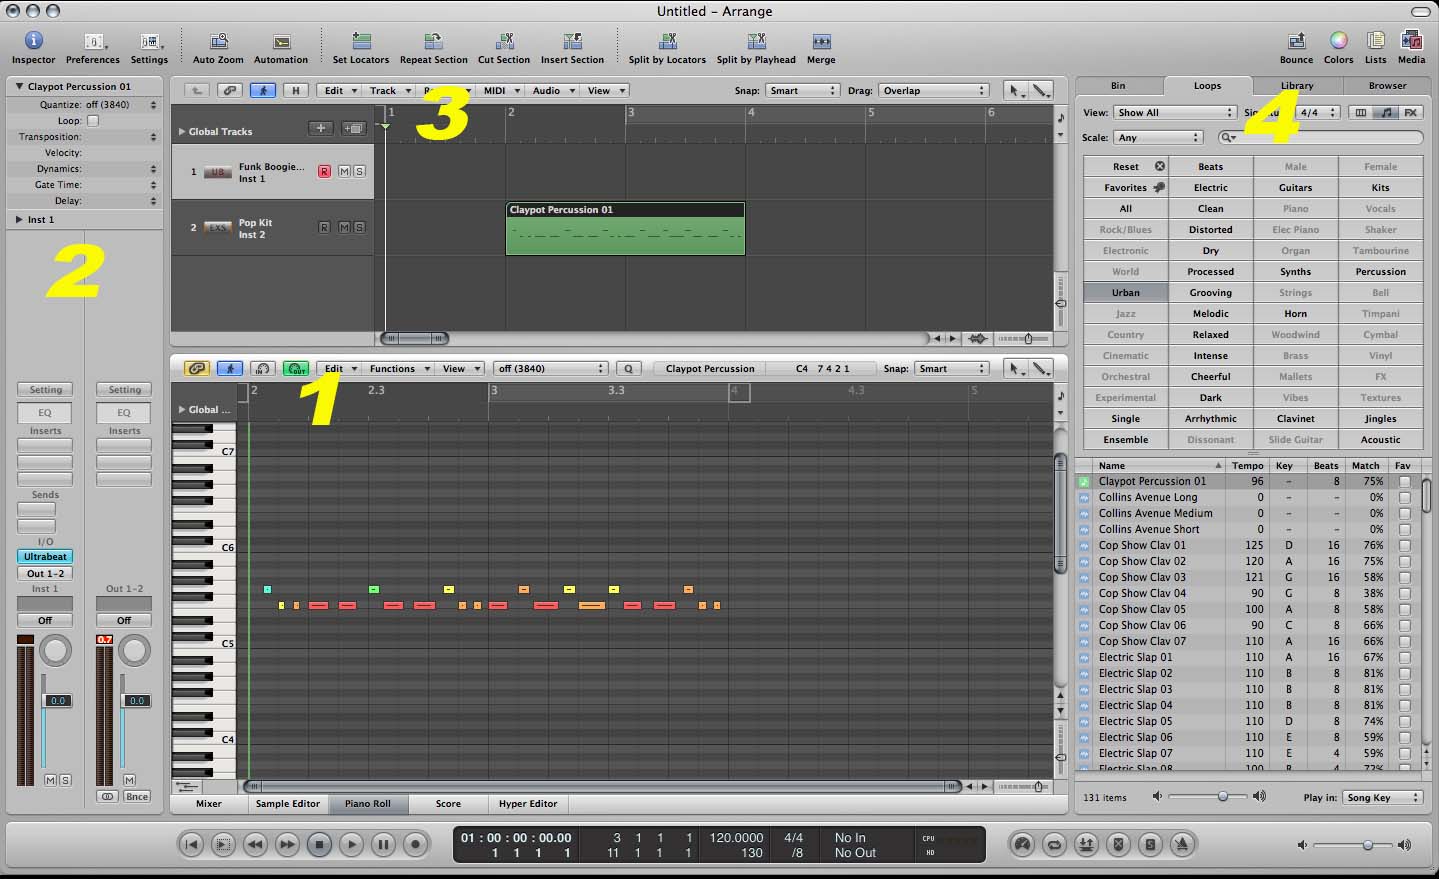Screen dimensions: 1439x879
Task: Select the Percussion category button
Action: click(x=1380, y=271)
